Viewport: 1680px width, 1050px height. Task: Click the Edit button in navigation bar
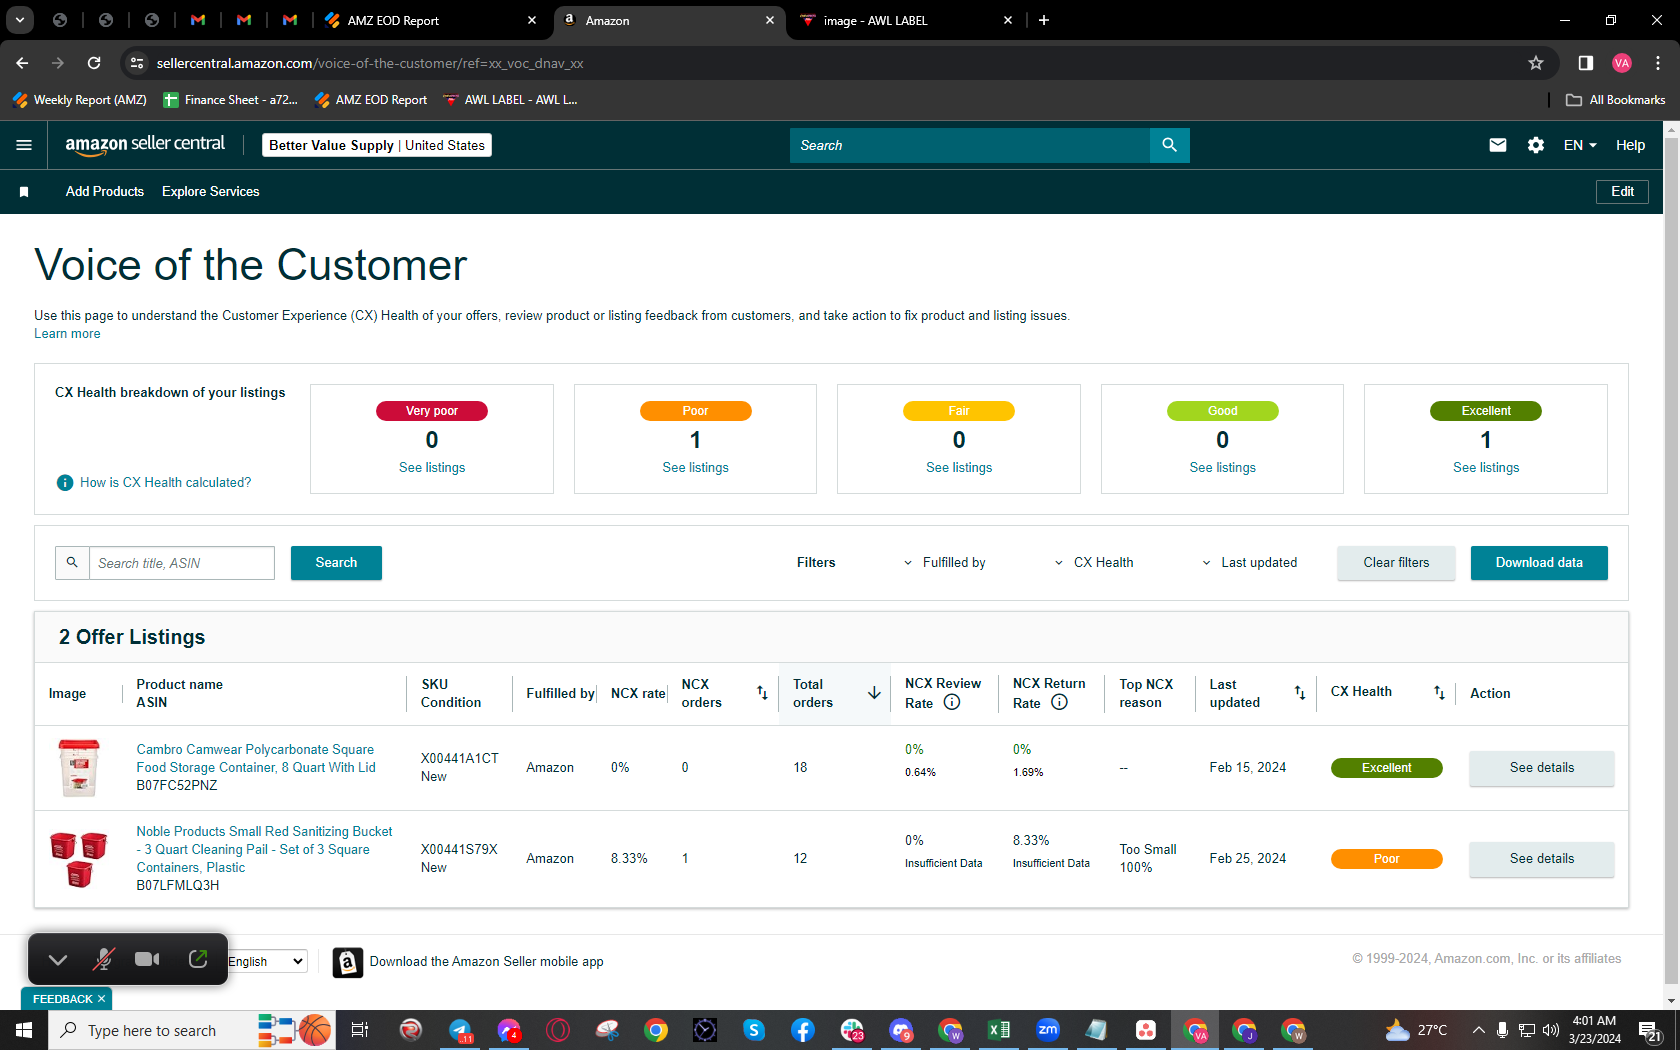tap(1622, 192)
